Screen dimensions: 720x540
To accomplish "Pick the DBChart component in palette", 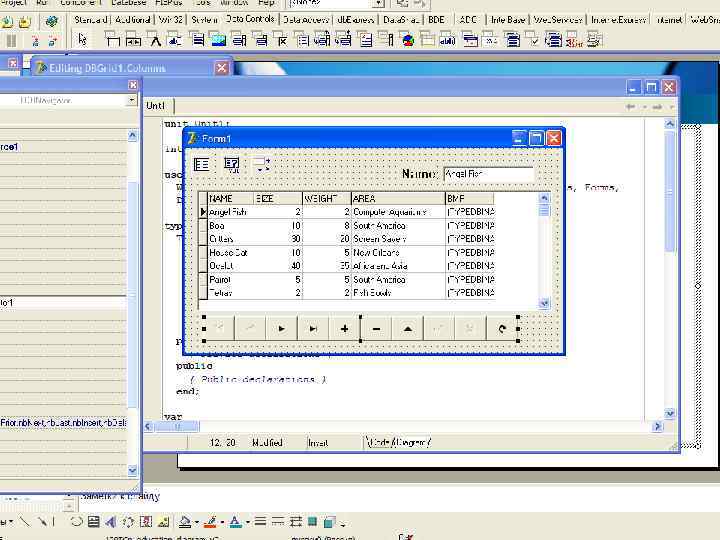I will click(408, 40).
